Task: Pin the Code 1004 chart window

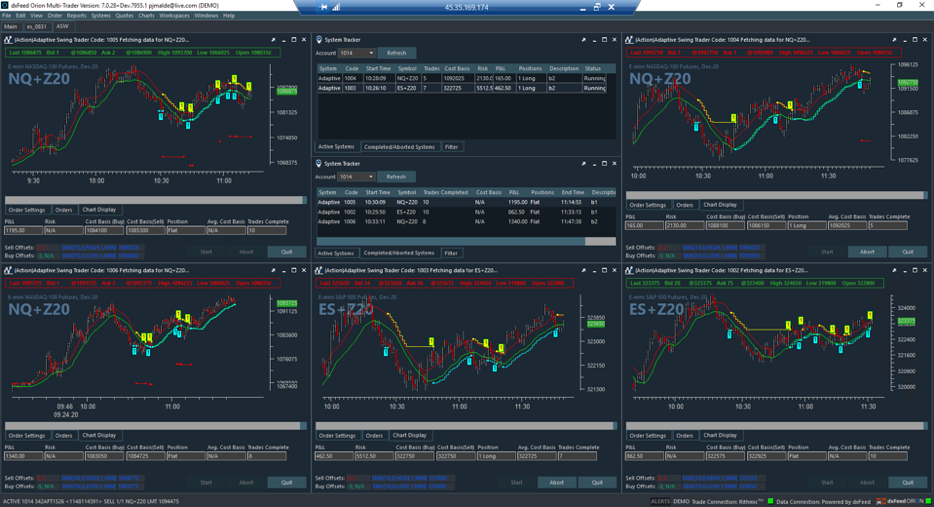Action: 895,40
